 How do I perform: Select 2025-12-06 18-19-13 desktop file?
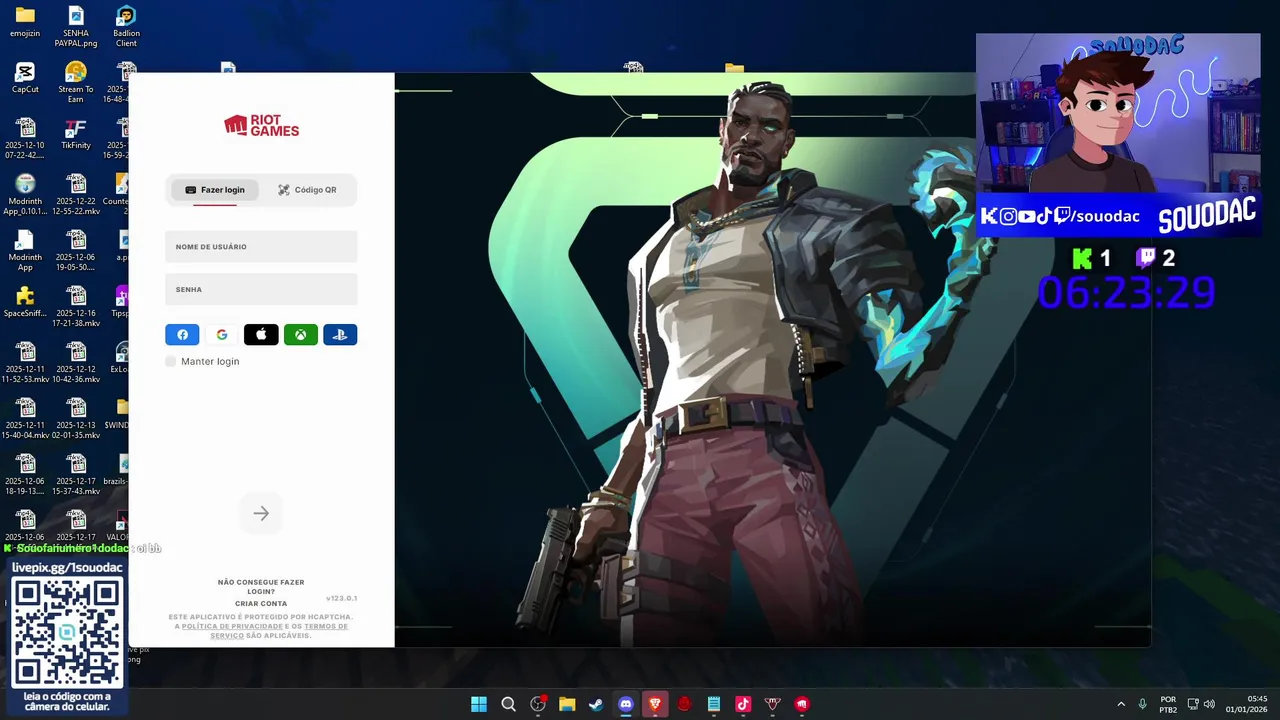(25, 475)
